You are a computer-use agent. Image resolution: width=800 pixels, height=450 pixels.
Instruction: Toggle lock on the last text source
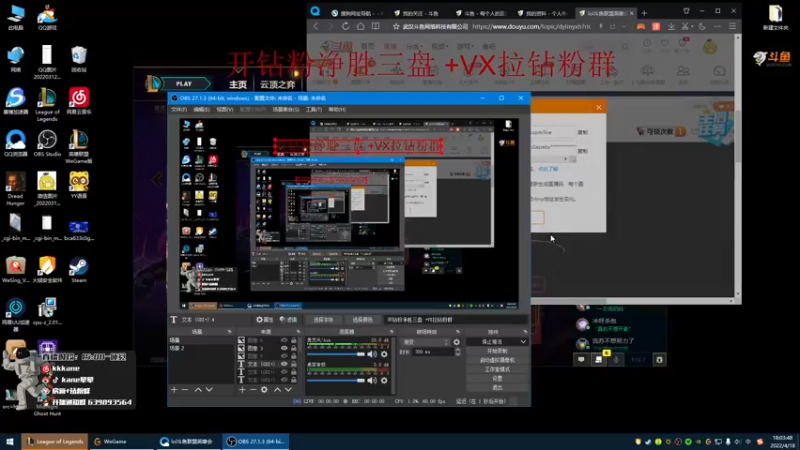pos(293,380)
